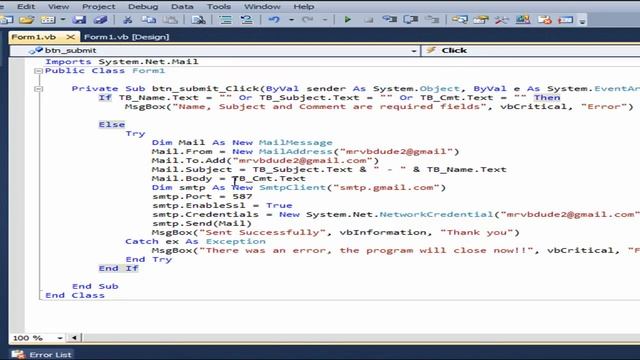Click the last toolbar icon before the overflow arrow
This screenshot has width=640, height=360.
coord(565,20)
